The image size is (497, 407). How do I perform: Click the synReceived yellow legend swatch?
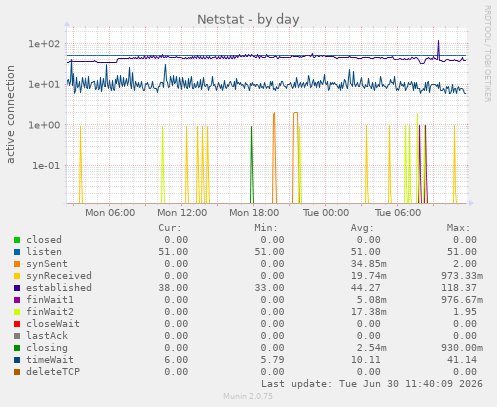(17, 276)
